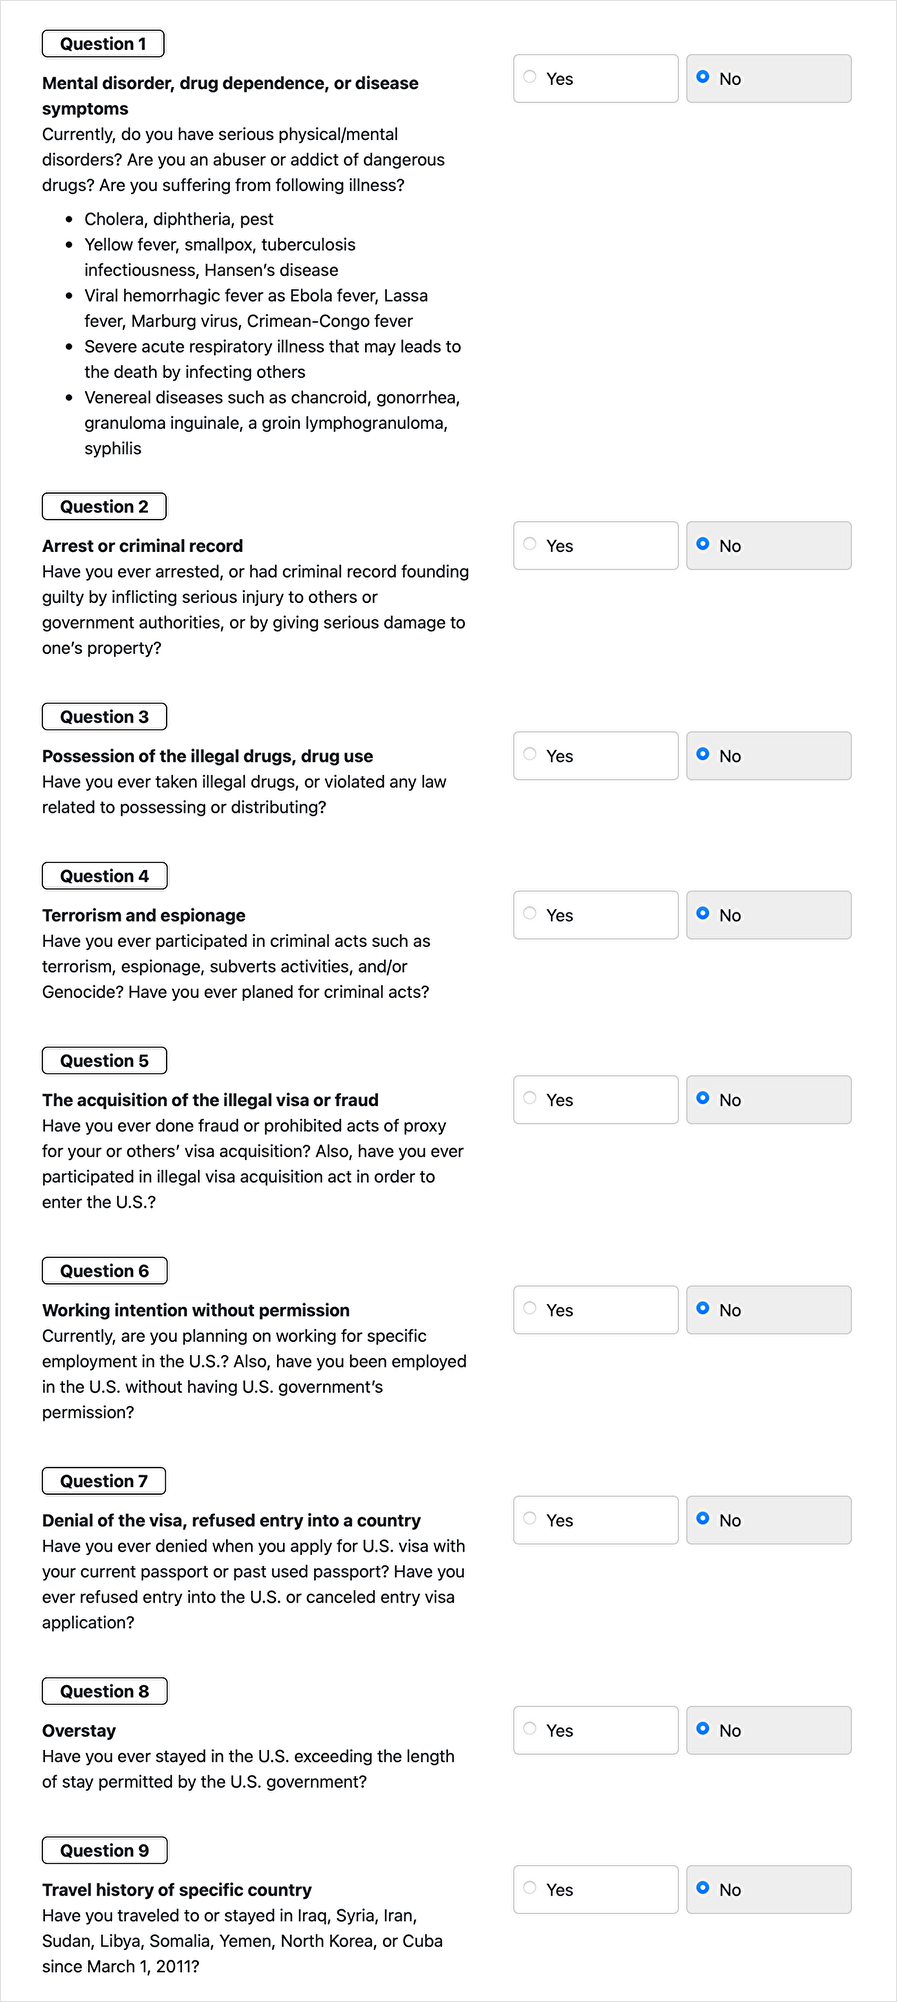Click the Question 5 label badge
Viewport: 897px width, 2002px height.
coord(104,1060)
